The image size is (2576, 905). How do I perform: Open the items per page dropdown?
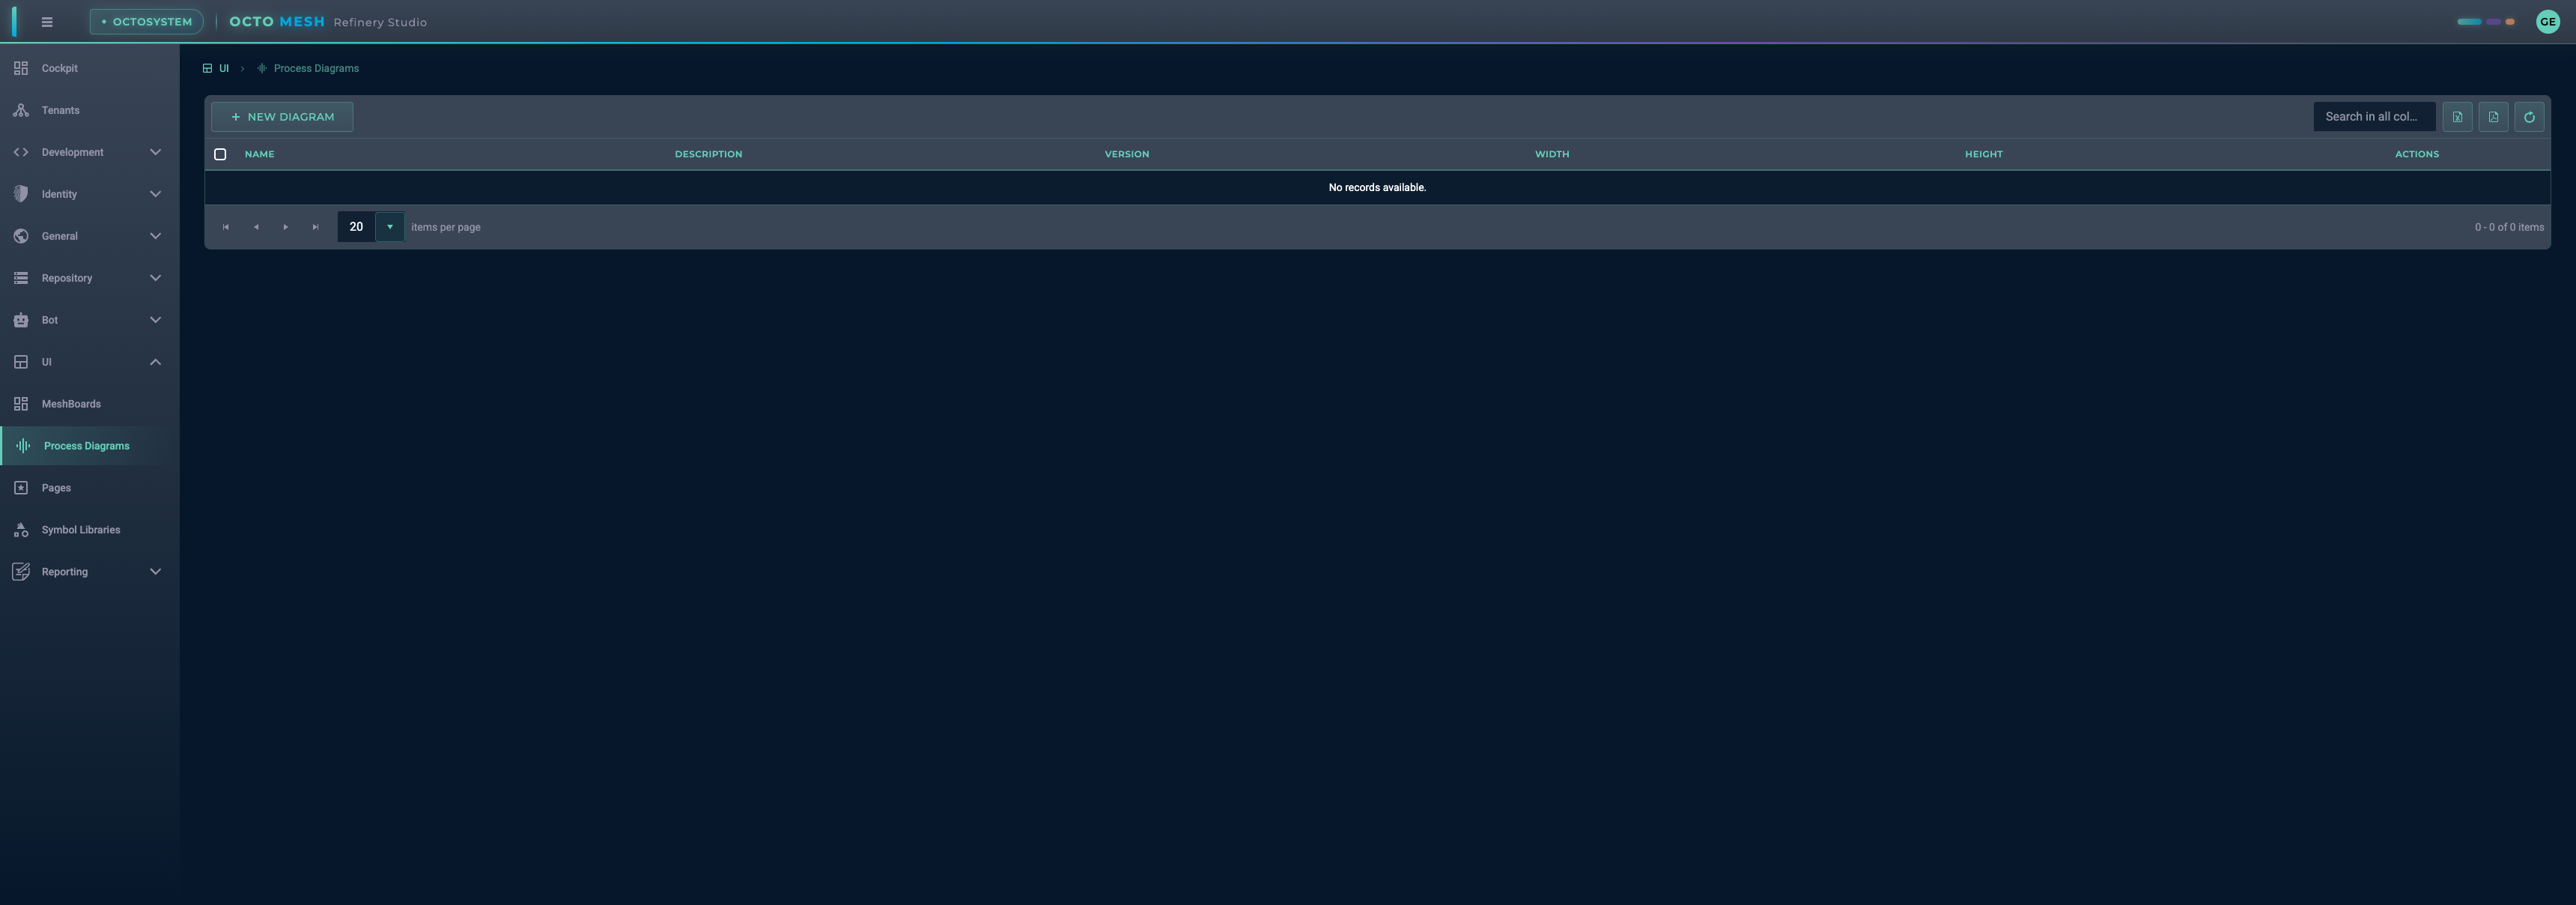click(390, 227)
